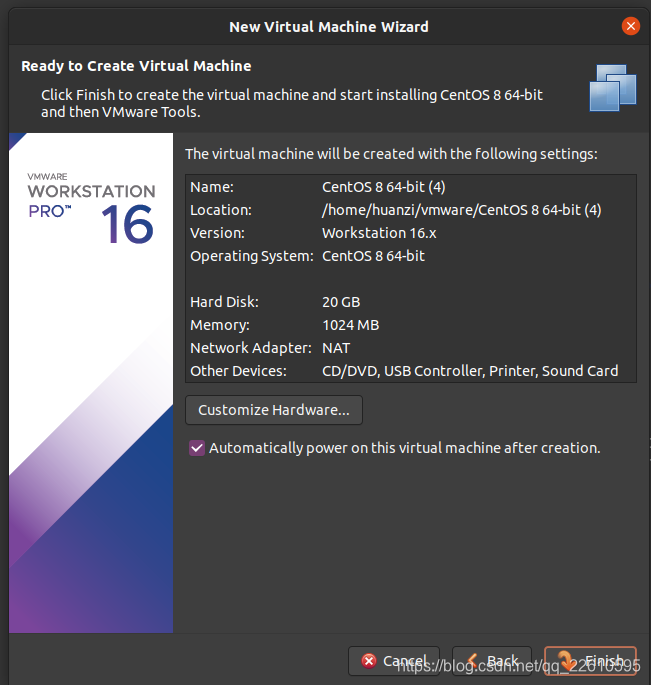Select the hard disk value '20 GB'
This screenshot has width=651, height=685.
click(341, 302)
